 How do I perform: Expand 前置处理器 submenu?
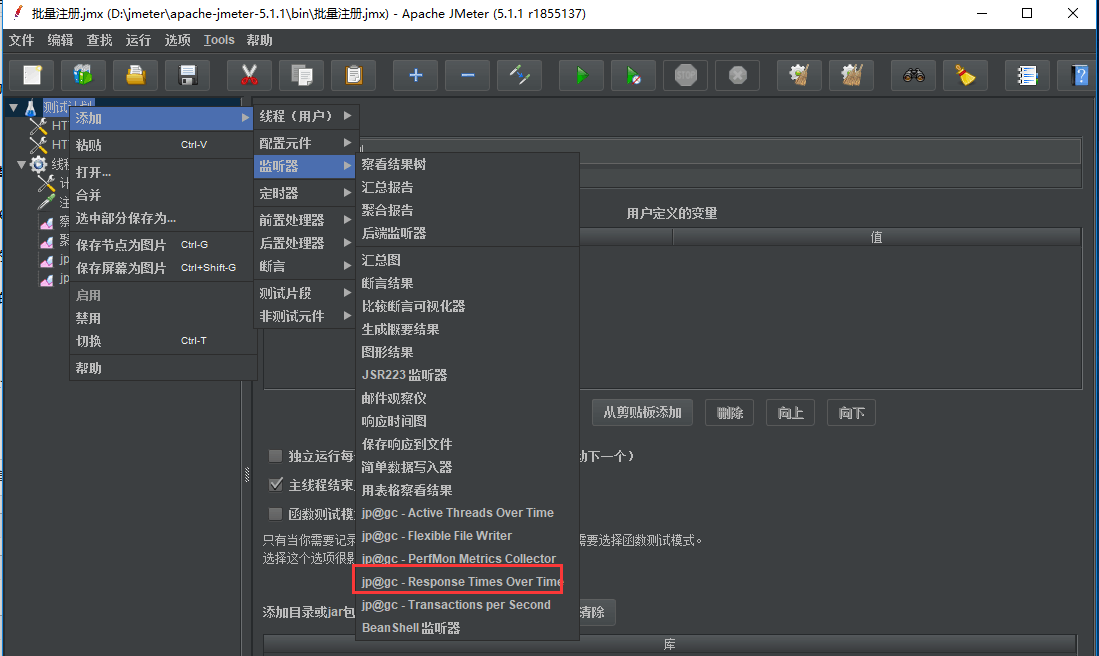(306, 220)
